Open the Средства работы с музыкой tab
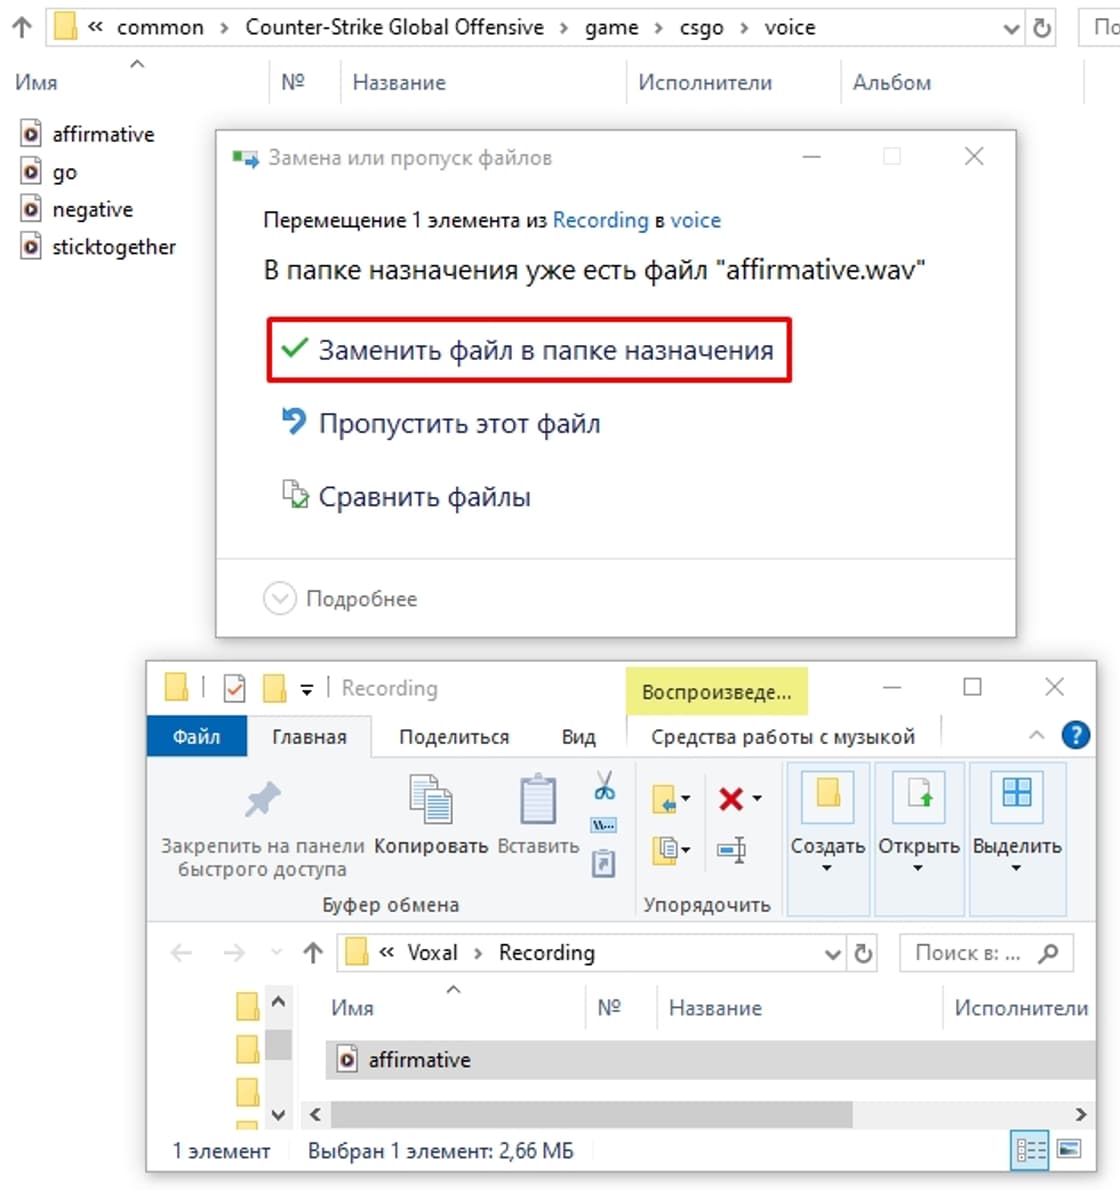 pyautogui.click(x=783, y=736)
